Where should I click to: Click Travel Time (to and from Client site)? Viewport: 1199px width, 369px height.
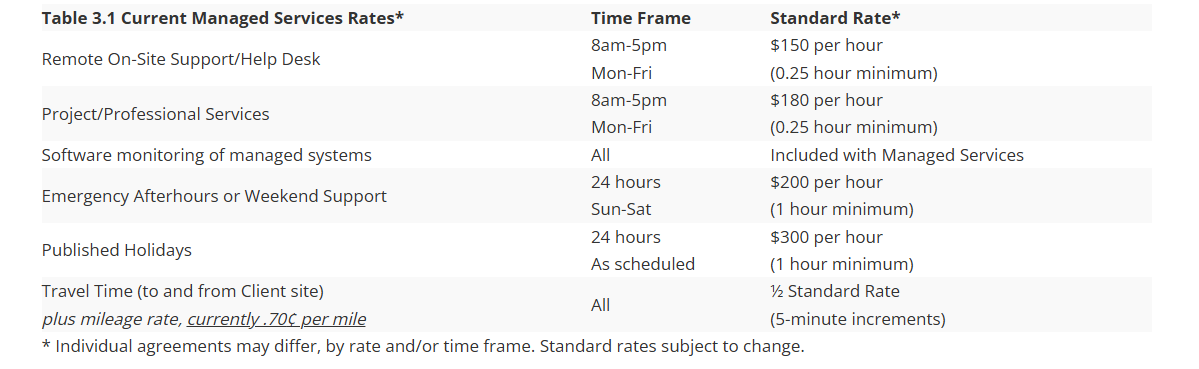pyautogui.click(x=183, y=291)
